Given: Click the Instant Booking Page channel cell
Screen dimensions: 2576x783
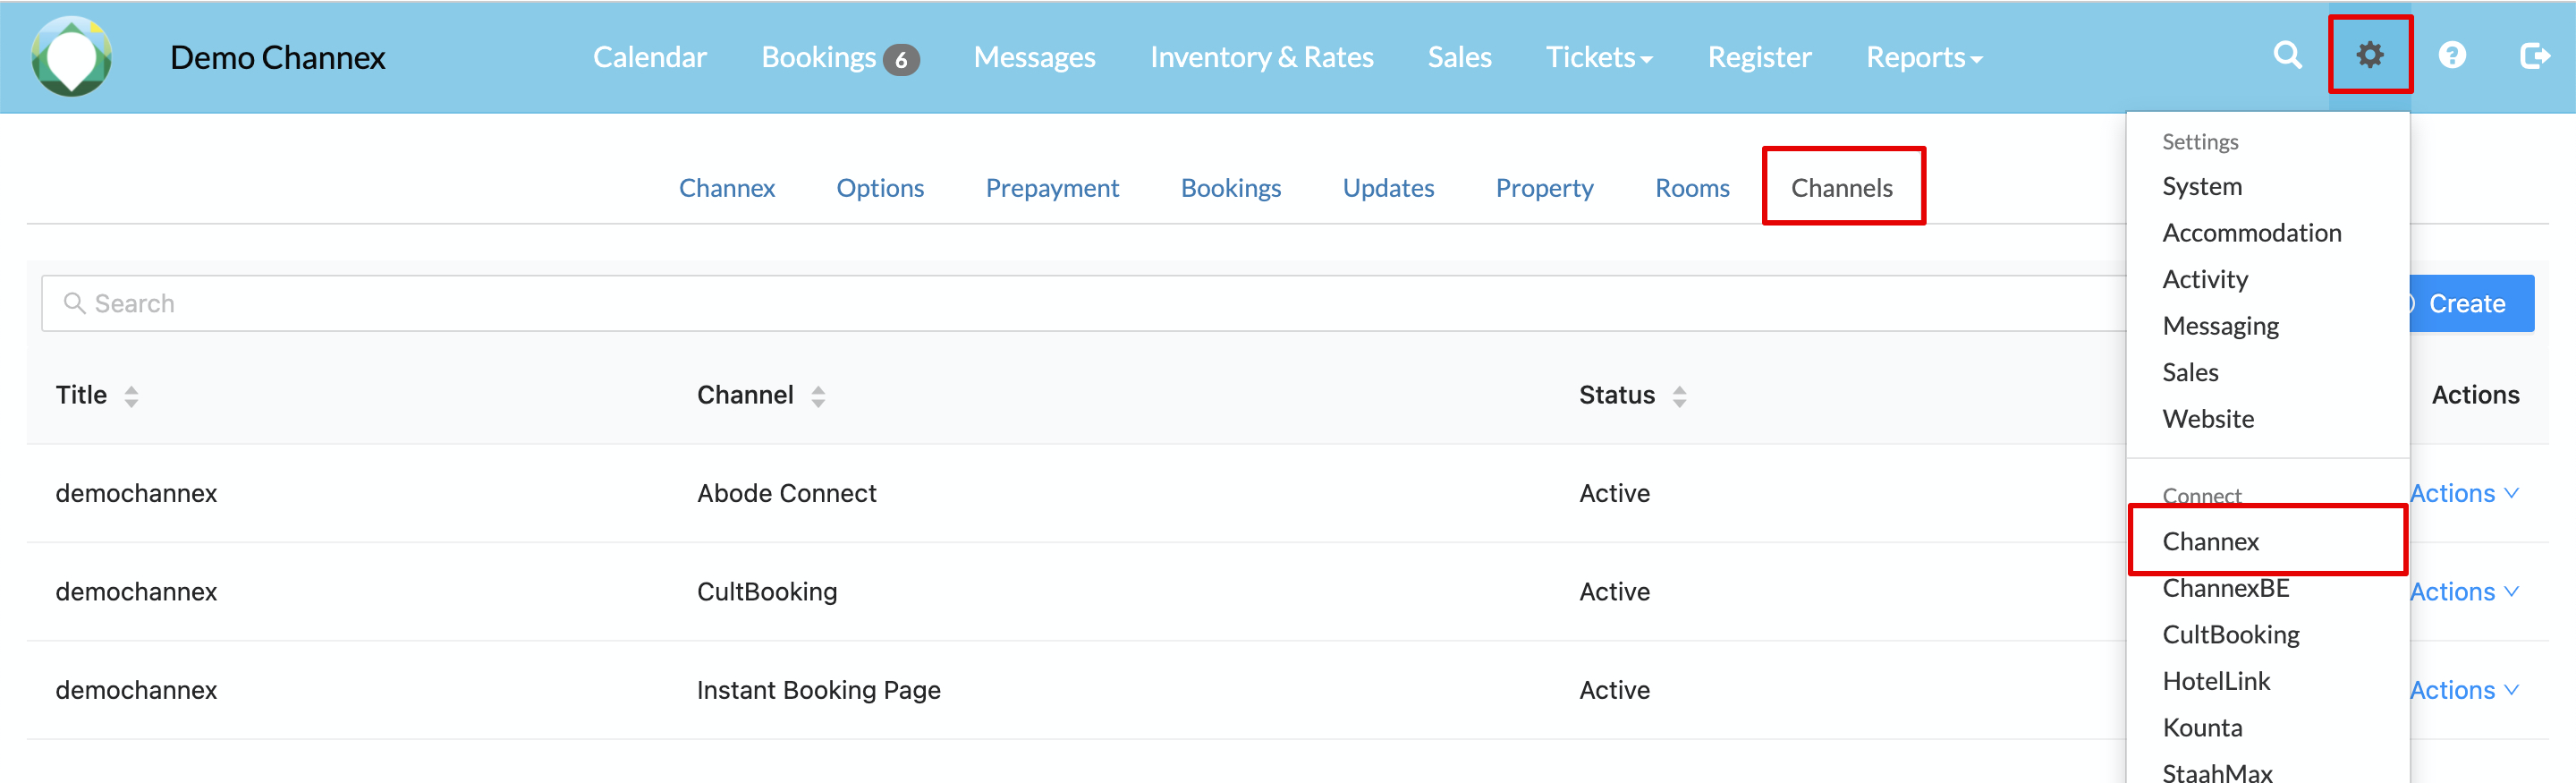Looking at the screenshot, I should point(819,690).
